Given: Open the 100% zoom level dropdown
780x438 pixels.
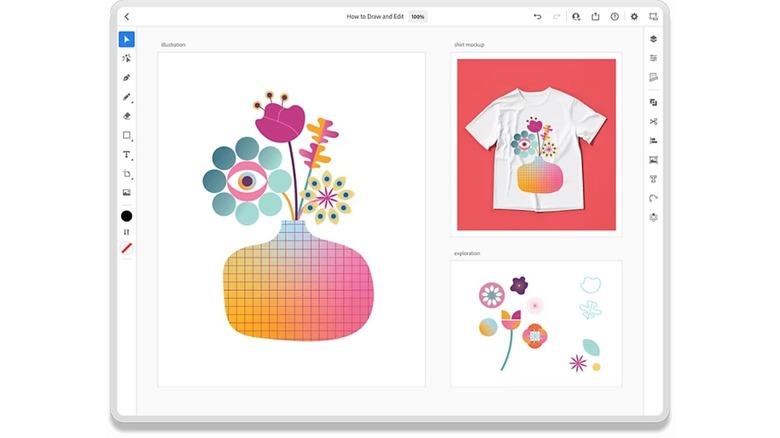Looking at the screenshot, I should 417,17.
